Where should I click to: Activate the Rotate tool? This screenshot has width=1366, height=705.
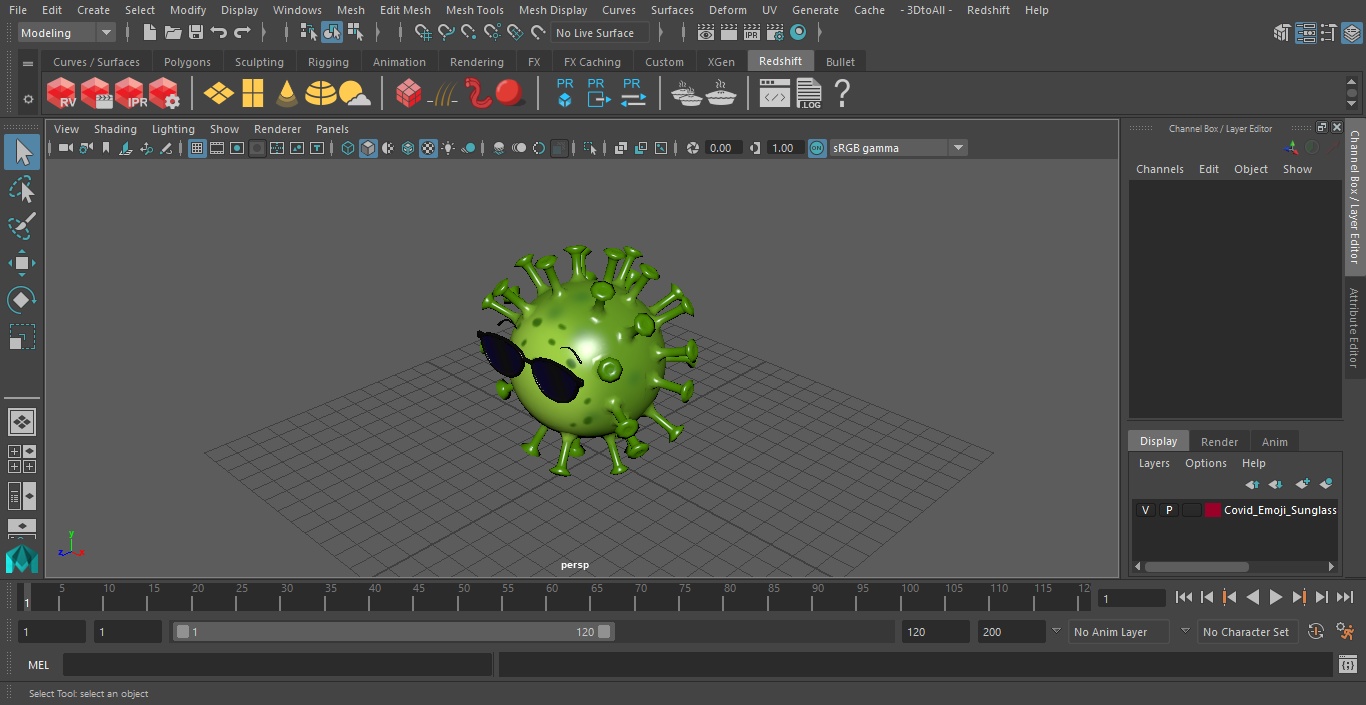point(22,300)
